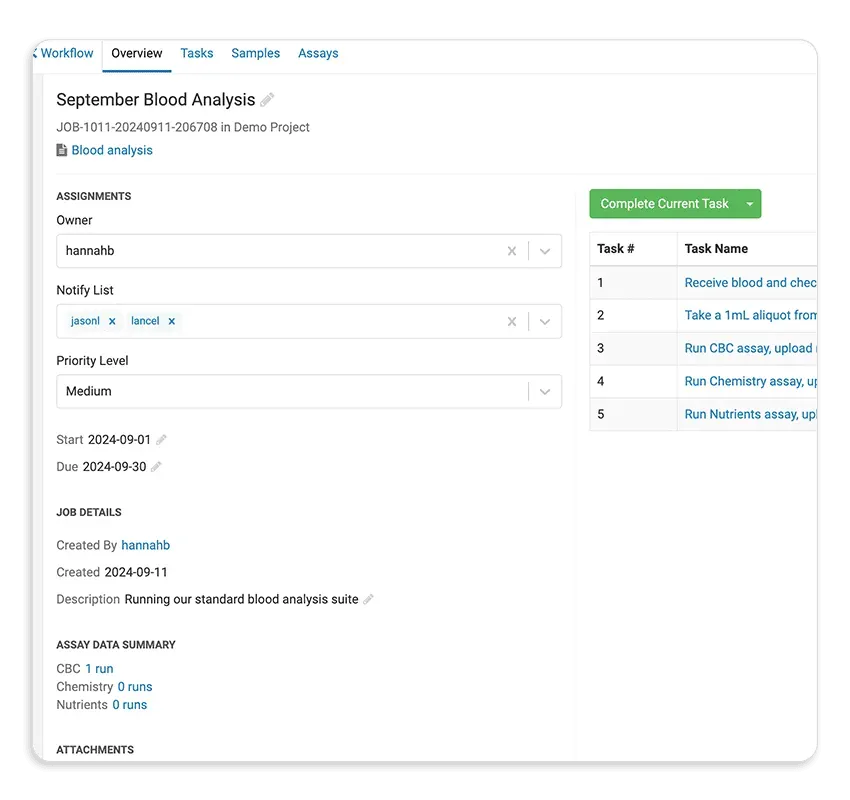The width and height of the screenshot is (850, 800).
Task: Go back to Workflow
Action: tap(65, 53)
